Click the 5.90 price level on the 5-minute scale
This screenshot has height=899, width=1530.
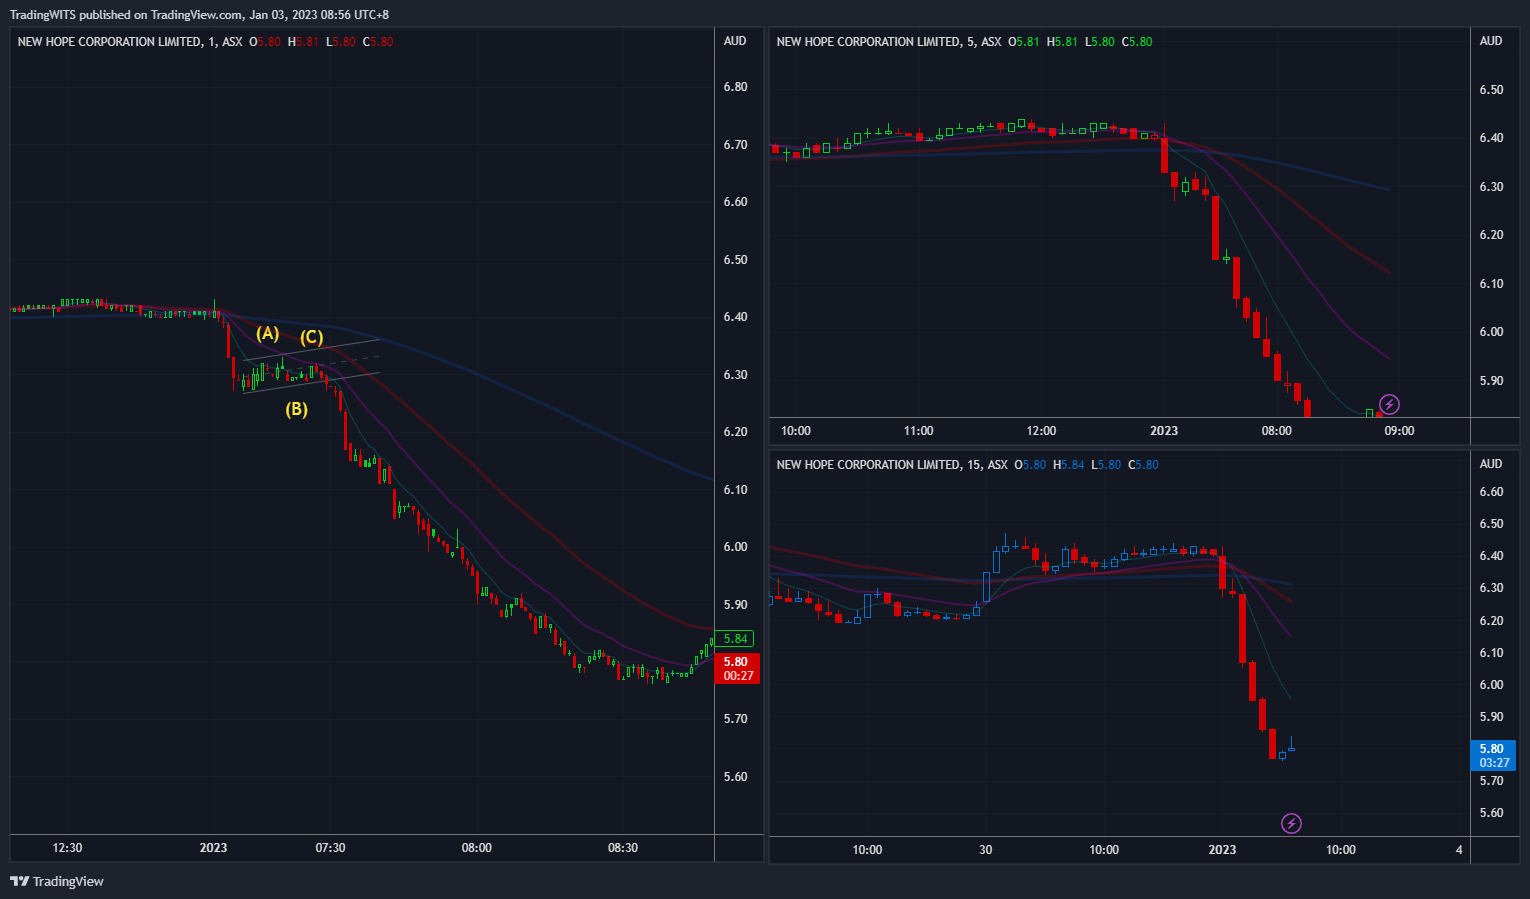coord(1492,381)
